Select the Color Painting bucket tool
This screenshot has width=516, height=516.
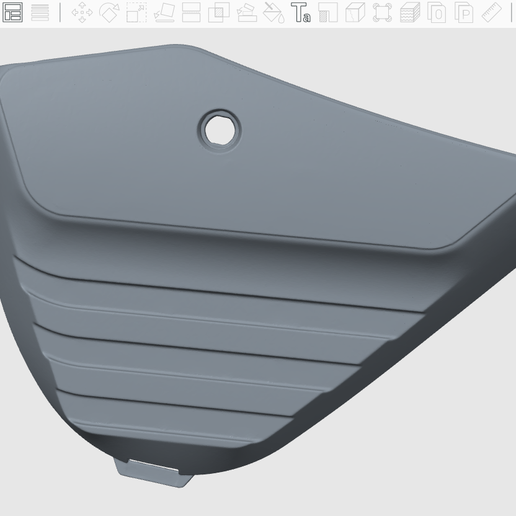pyautogui.click(x=274, y=12)
